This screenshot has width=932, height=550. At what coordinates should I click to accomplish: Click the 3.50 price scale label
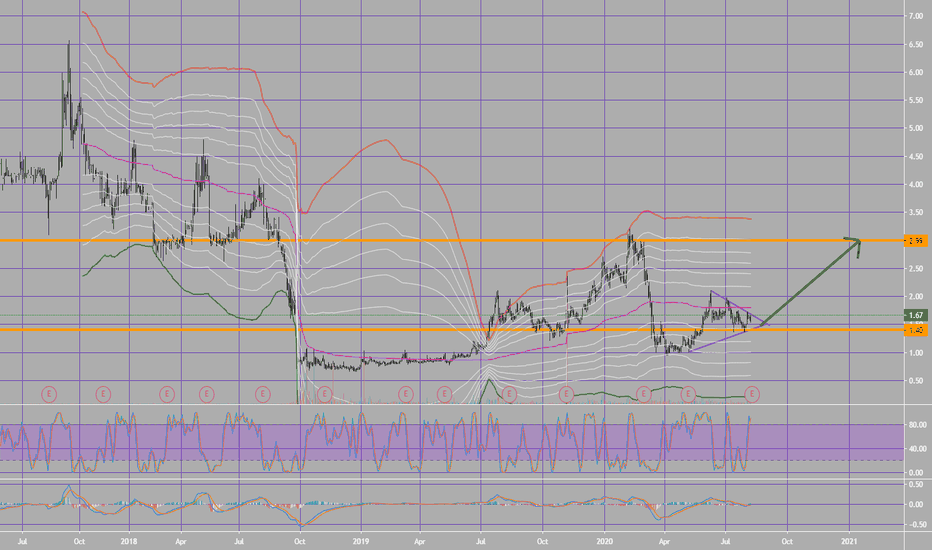pyautogui.click(x=916, y=212)
